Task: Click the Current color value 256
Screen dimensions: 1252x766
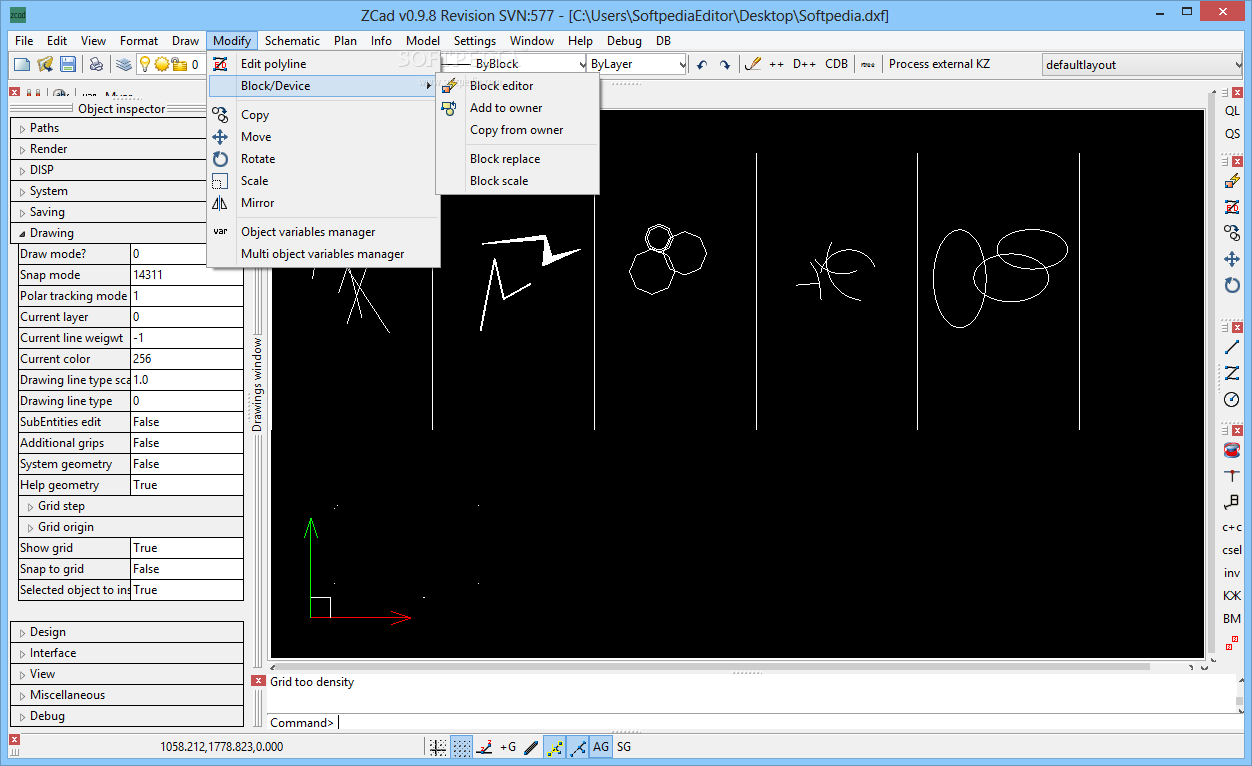Action: click(x=187, y=359)
